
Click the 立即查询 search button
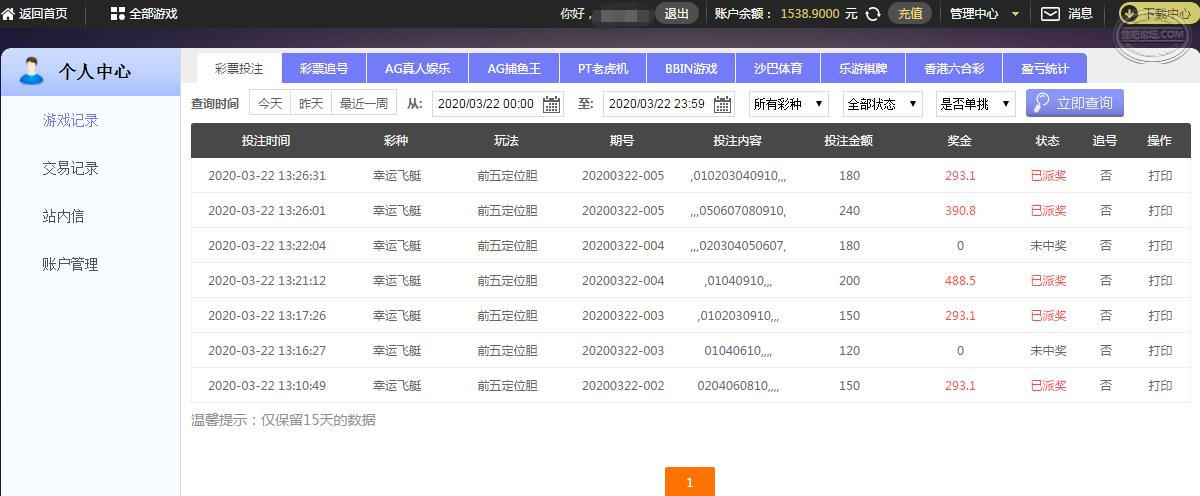[1075, 103]
